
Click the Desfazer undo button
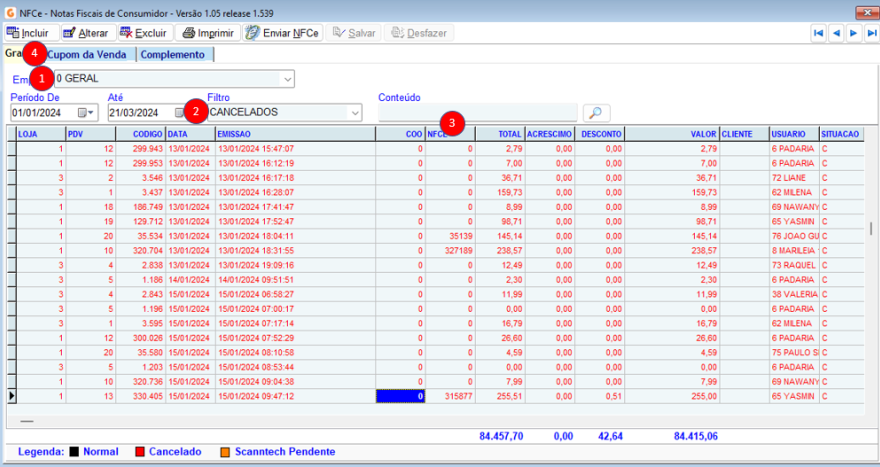pos(419,33)
